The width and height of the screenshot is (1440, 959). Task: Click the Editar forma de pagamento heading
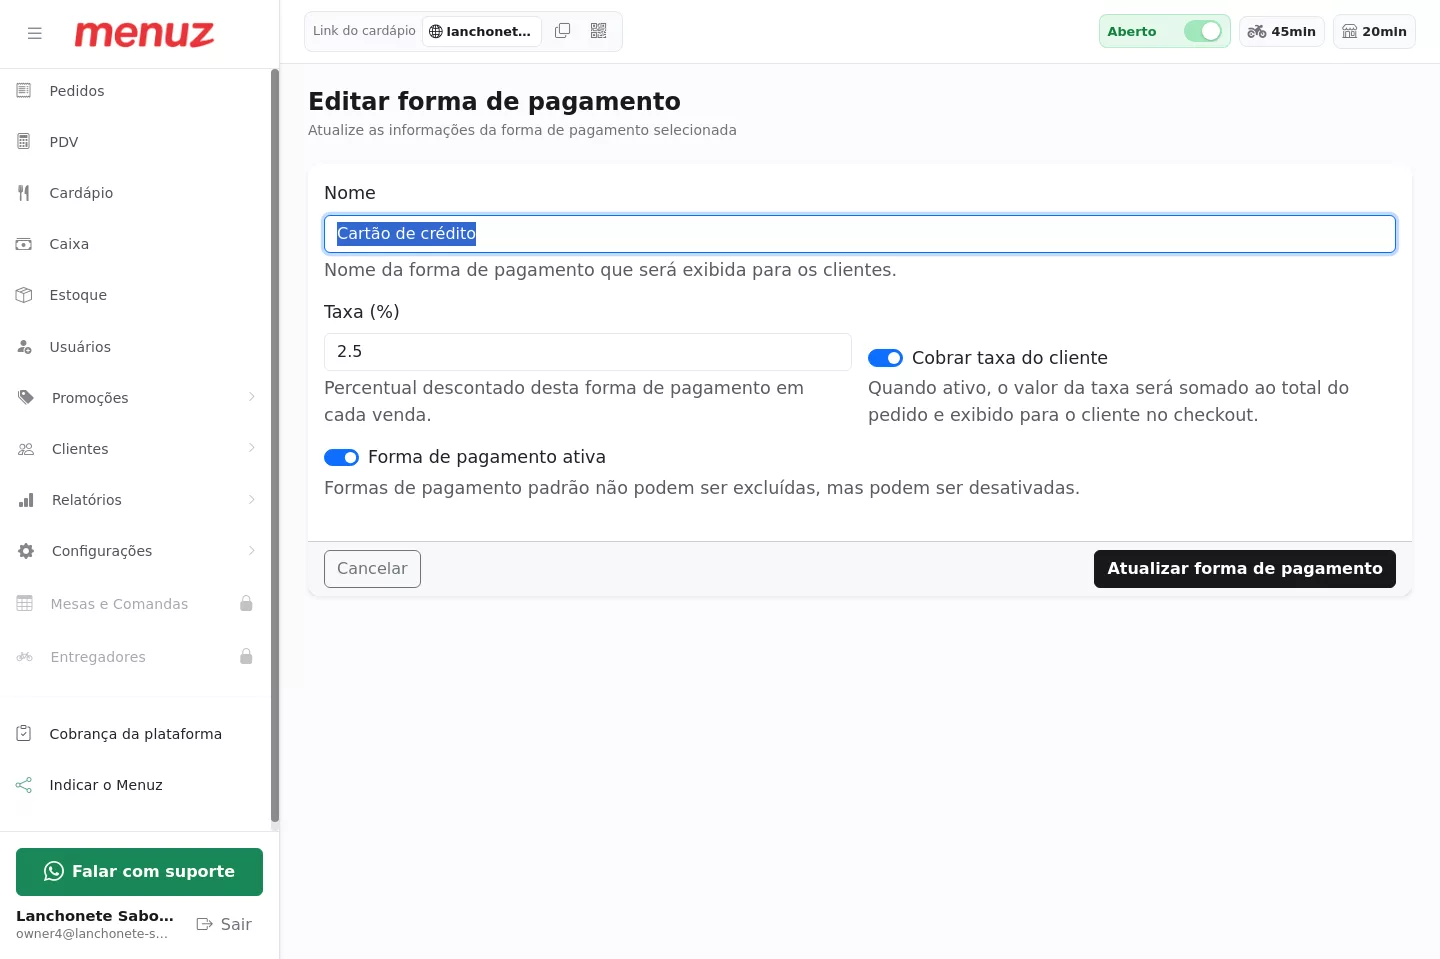tap(494, 101)
